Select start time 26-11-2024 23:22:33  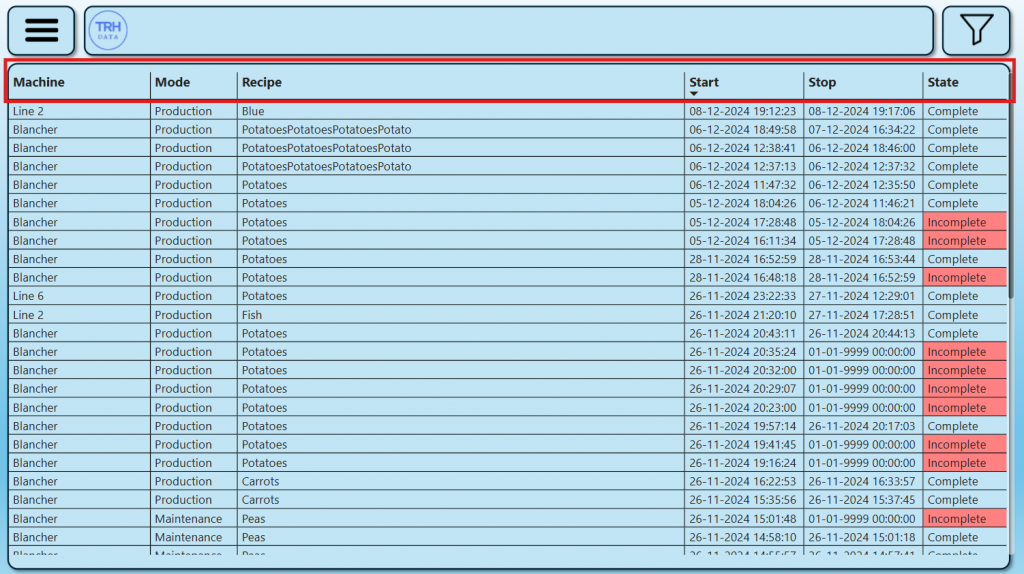point(743,296)
